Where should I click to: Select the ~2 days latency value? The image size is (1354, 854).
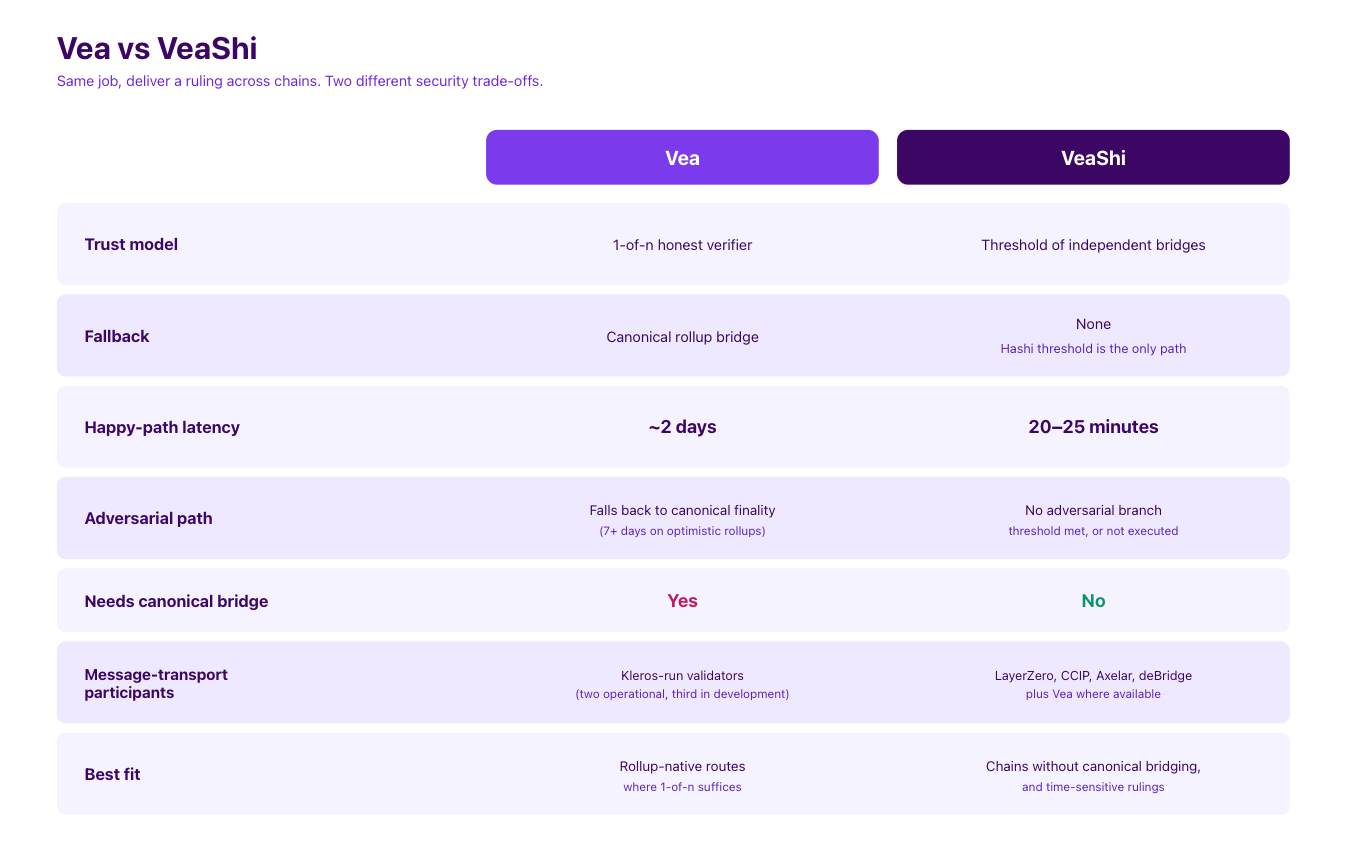(x=682, y=427)
